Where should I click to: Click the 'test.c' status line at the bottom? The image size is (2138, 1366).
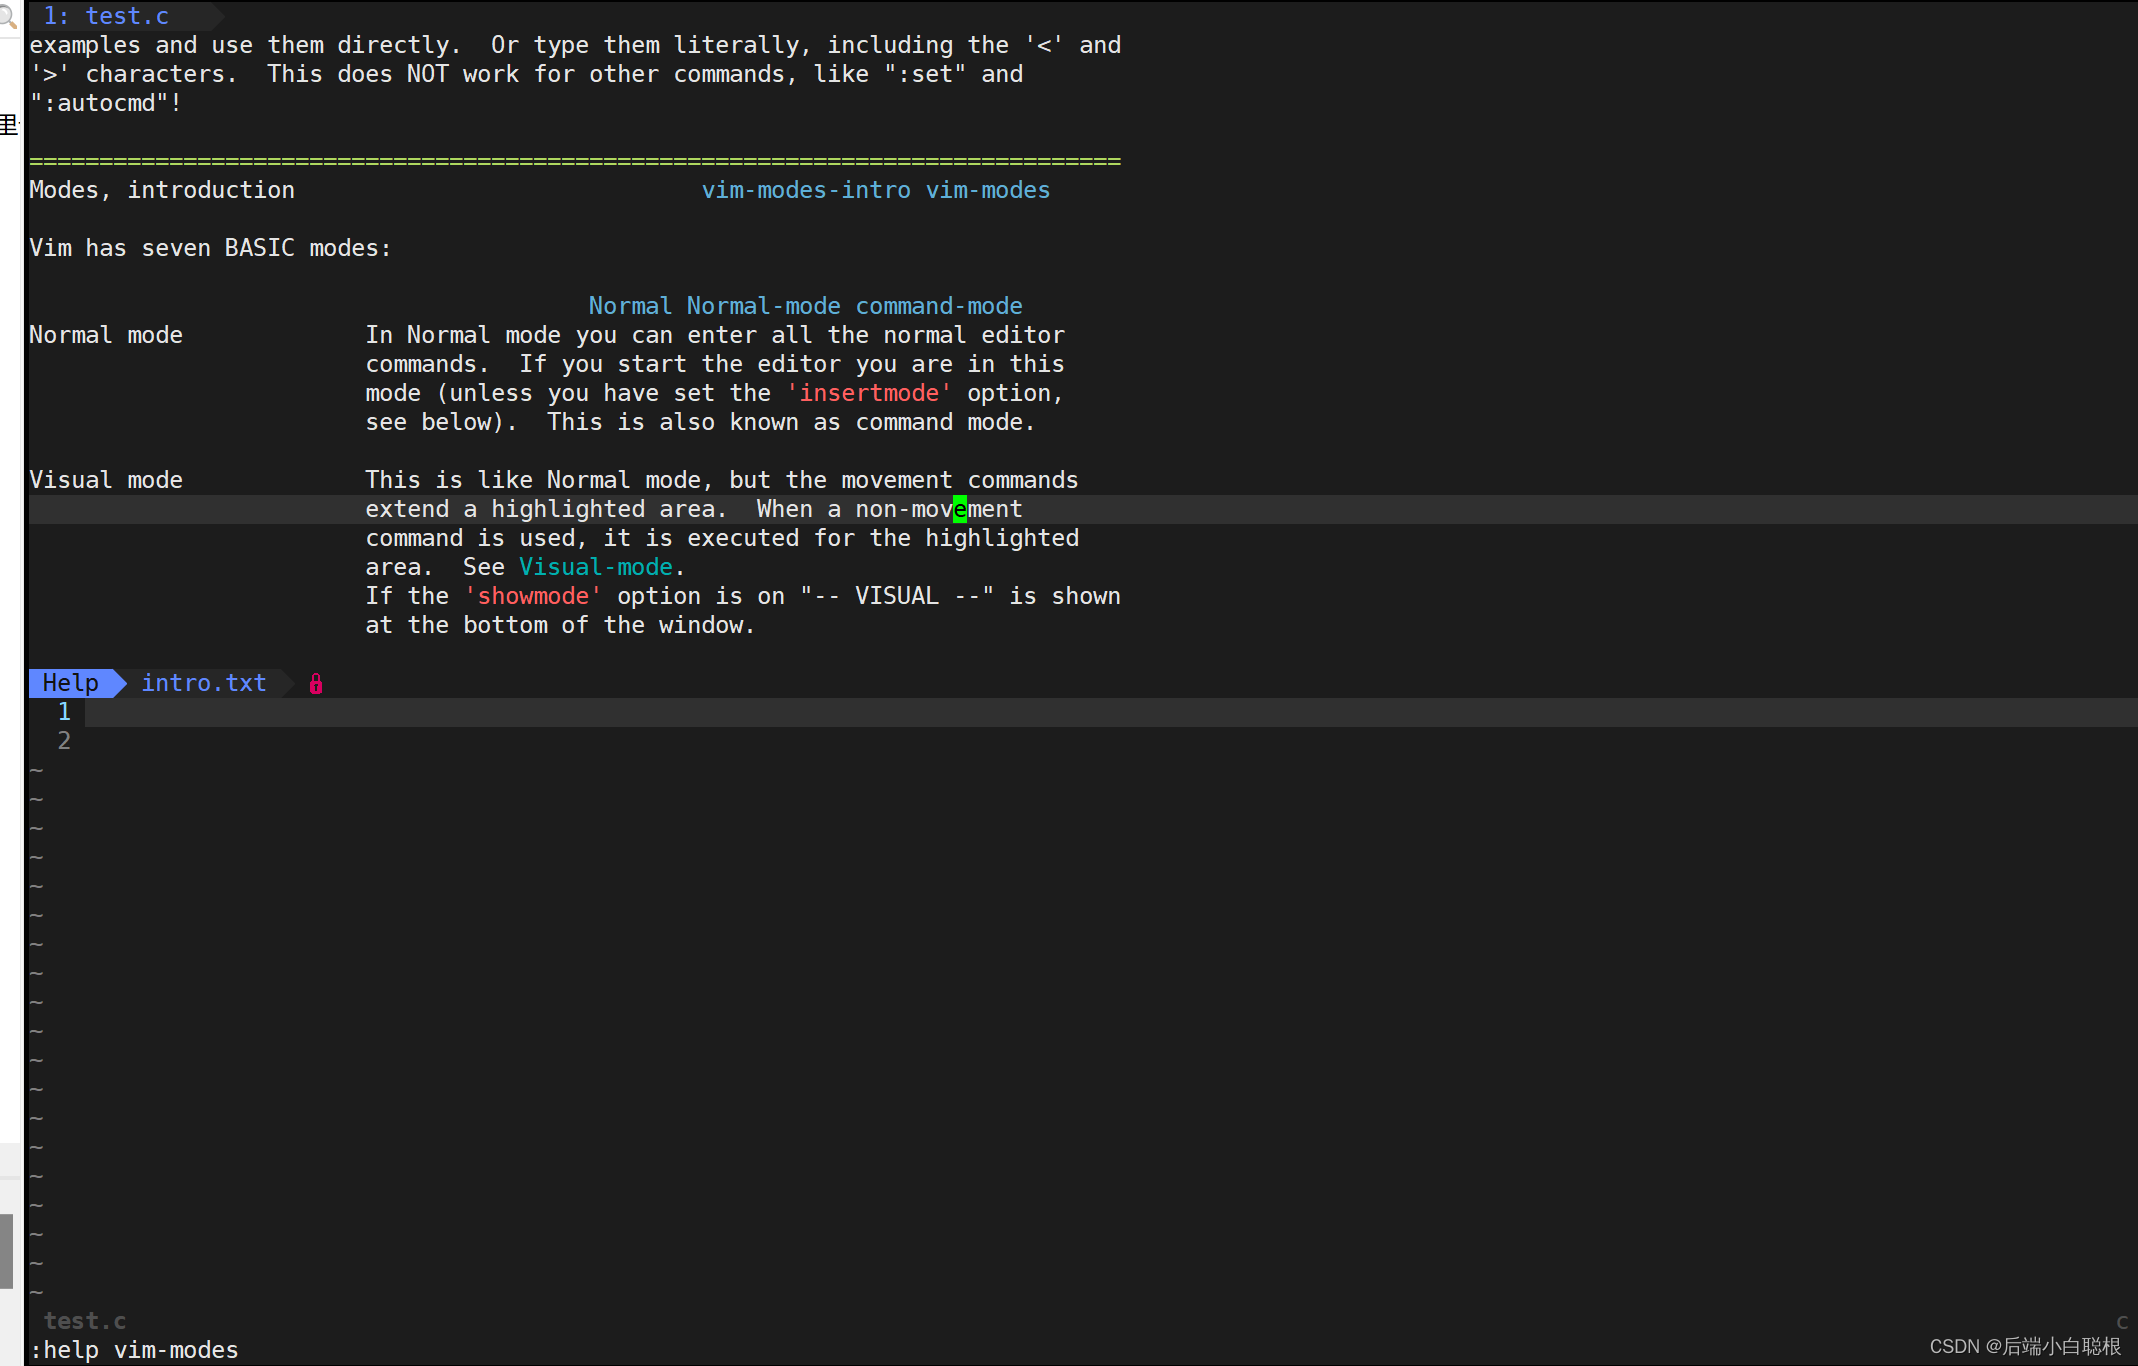tap(85, 1321)
